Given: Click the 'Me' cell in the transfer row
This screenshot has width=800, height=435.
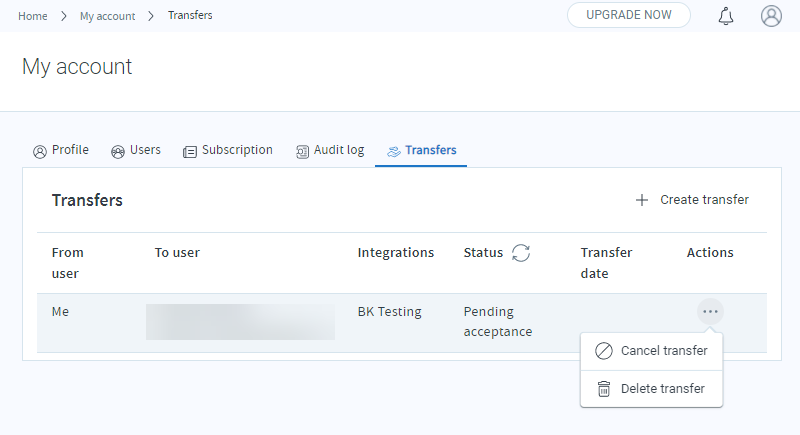Looking at the screenshot, I should [x=60, y=312].
